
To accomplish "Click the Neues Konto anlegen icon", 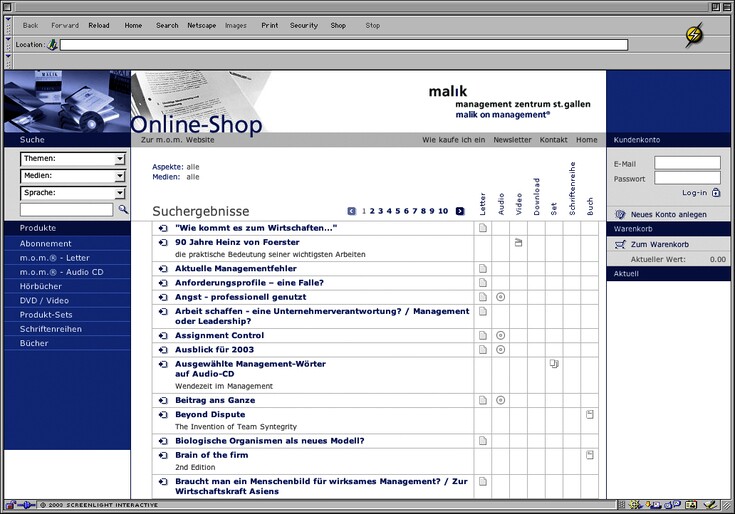I will (x=620, y=215).
